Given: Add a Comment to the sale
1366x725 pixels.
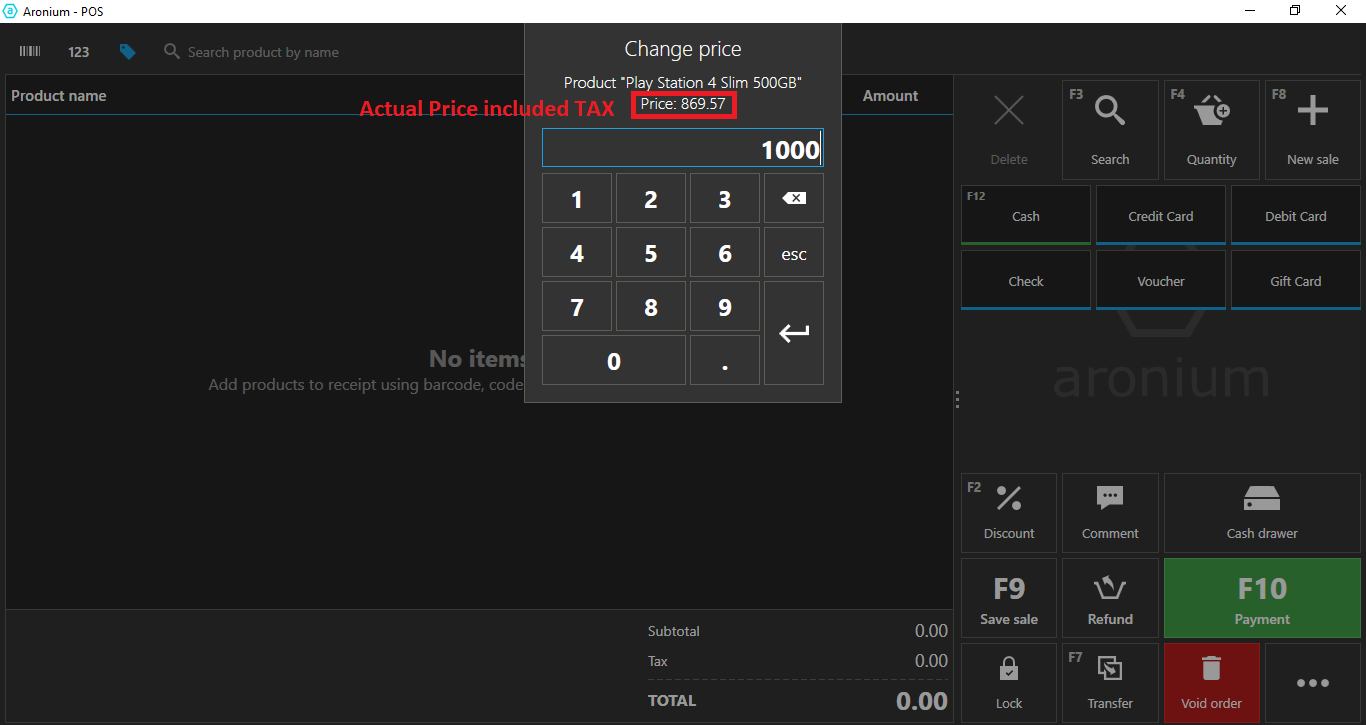Looking at the screenshot, I should pyautogui.click(x=1110, y=513).
